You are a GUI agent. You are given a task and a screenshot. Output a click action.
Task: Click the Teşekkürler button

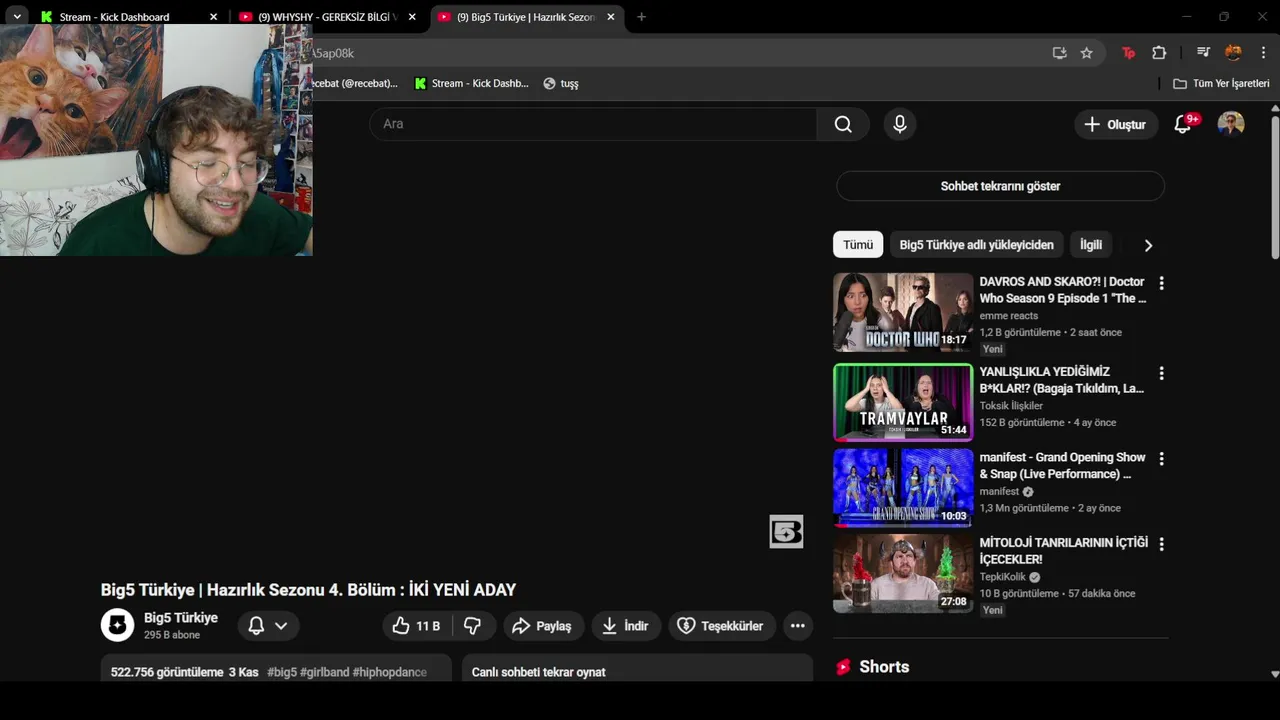[722, 626]
